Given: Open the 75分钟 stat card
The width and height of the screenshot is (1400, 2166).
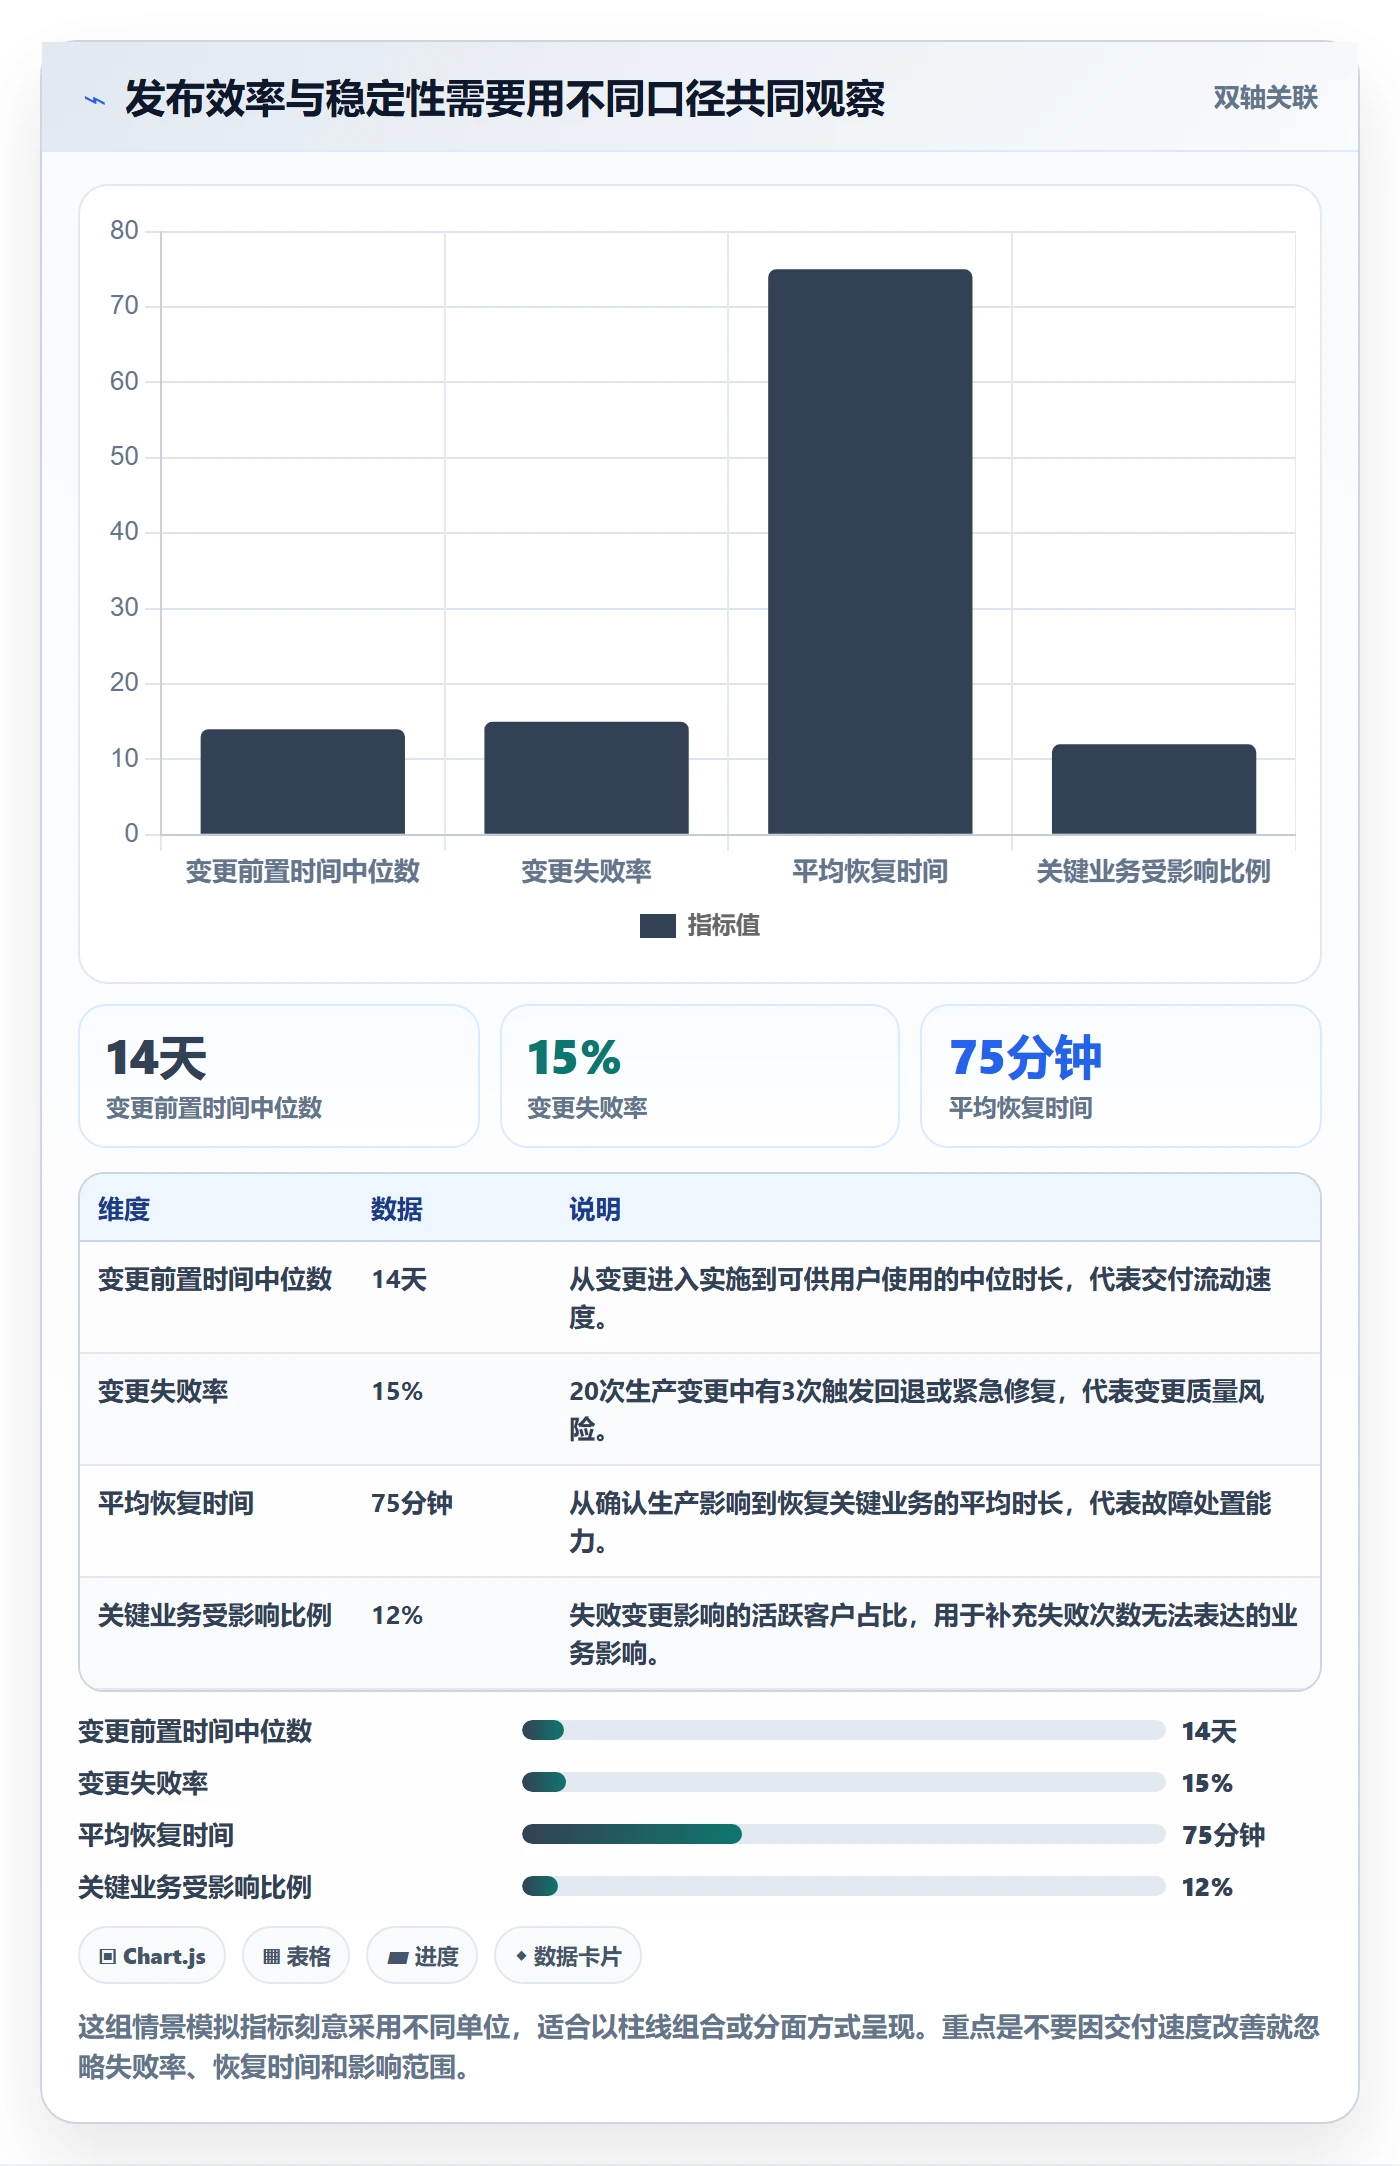Looking at the screenshot, I should [1120, 1076].
